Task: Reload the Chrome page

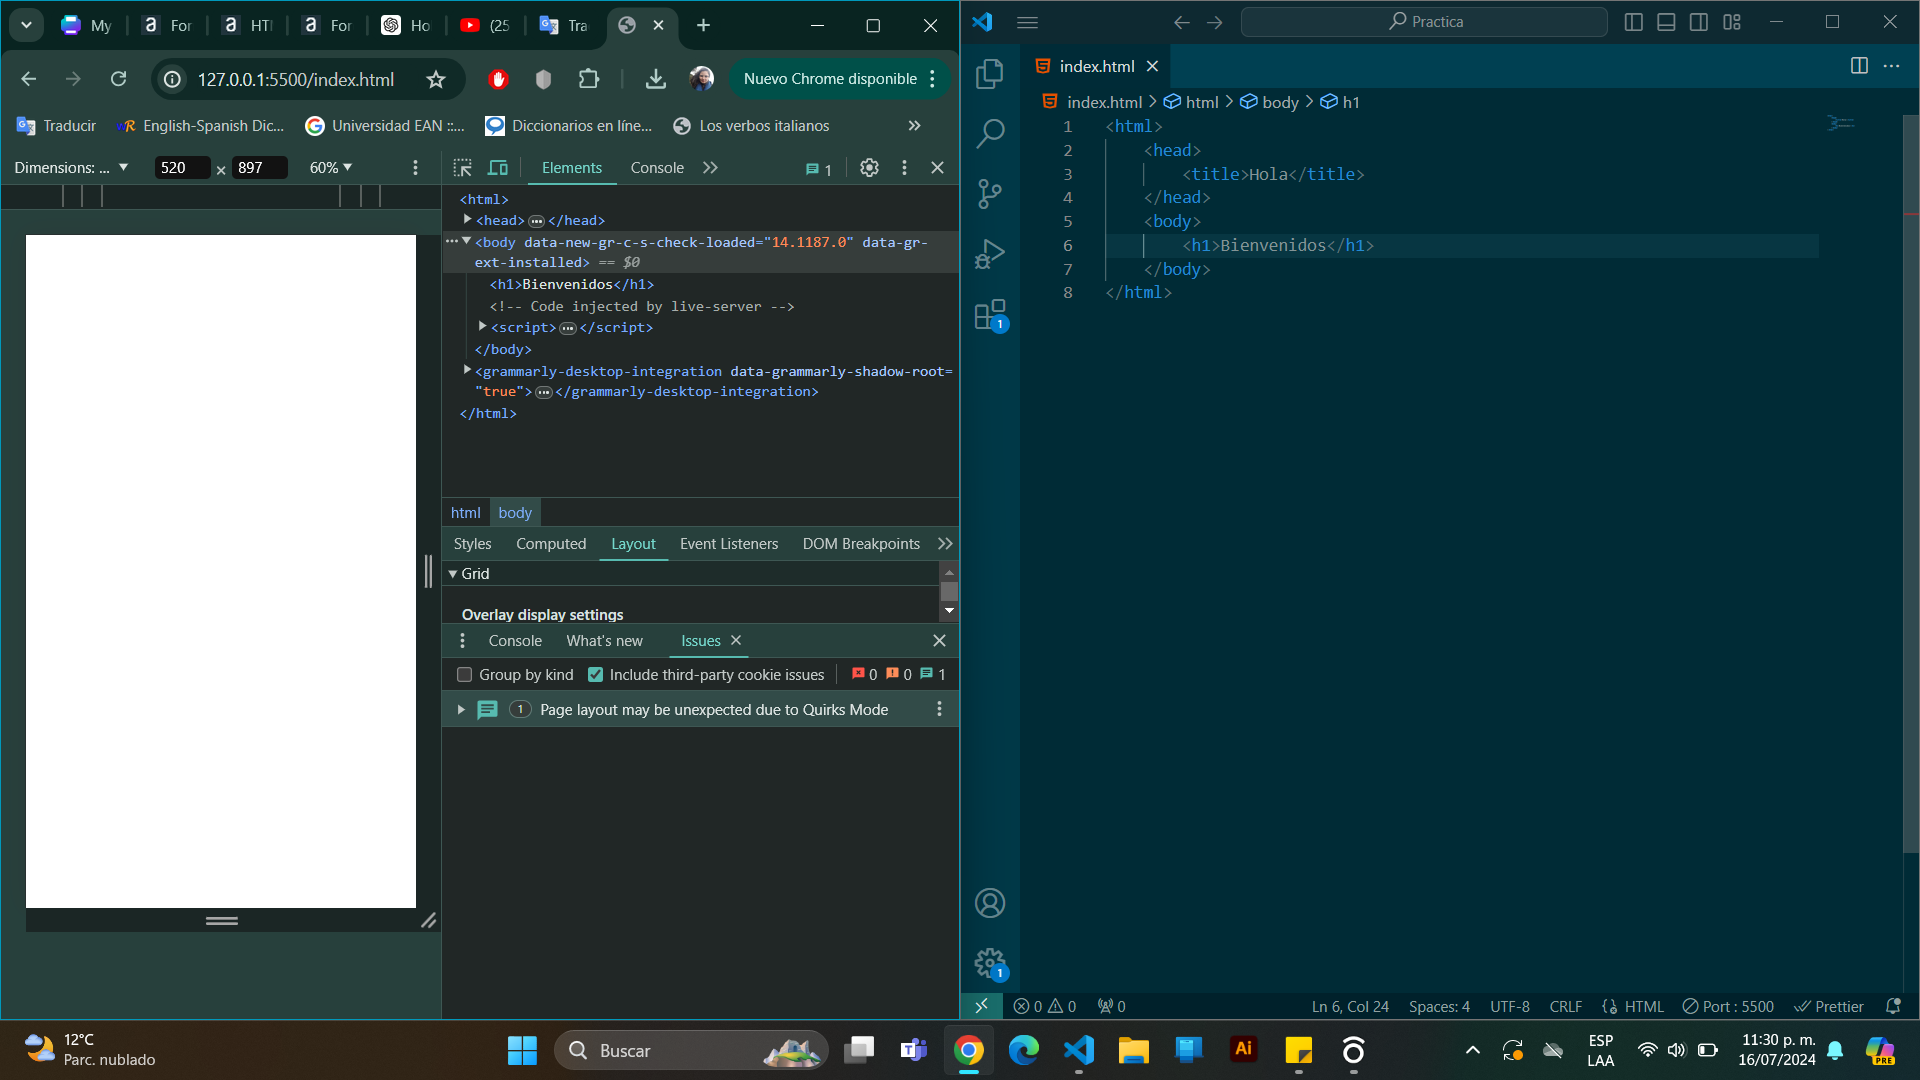Action: coord(118,79)
